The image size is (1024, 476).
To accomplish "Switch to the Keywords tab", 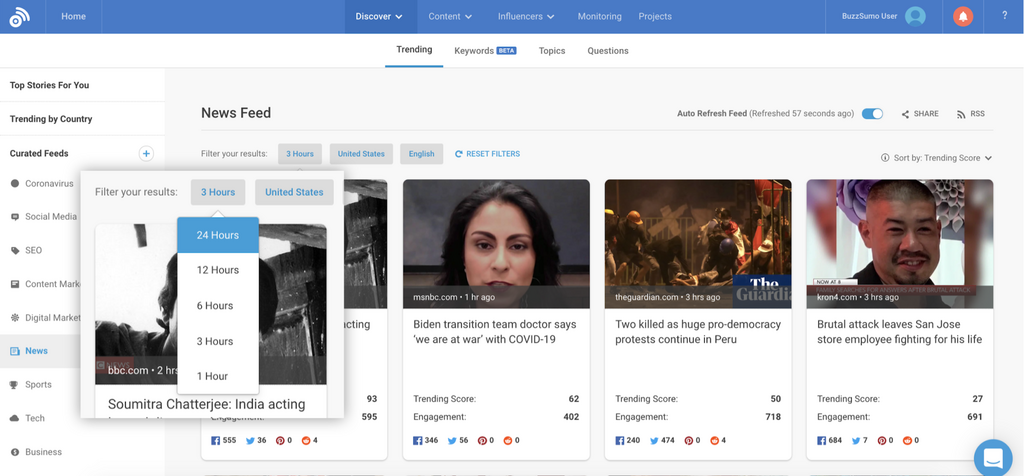I will (484, 50).
